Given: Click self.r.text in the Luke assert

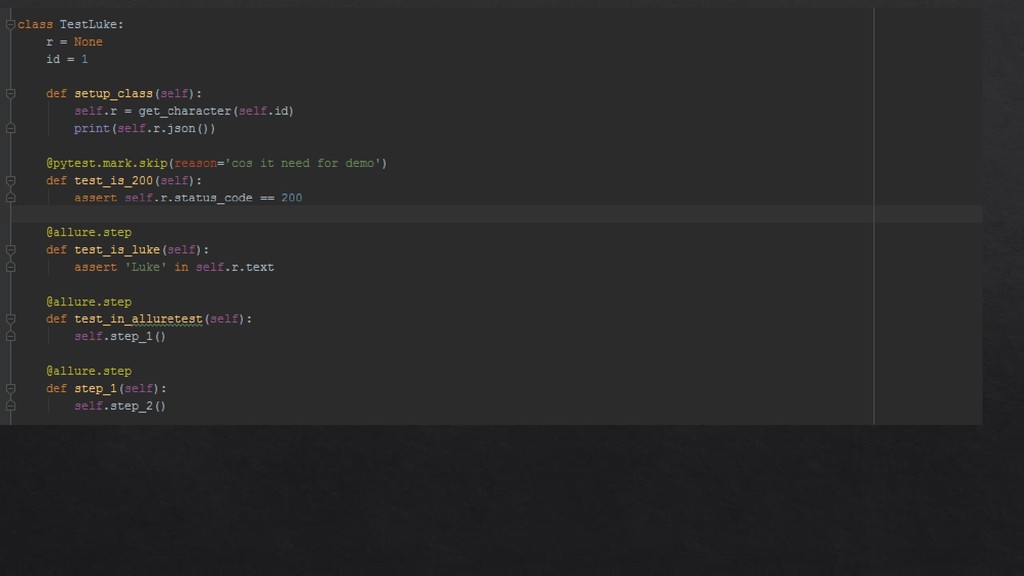Looking at the screenshot, I should pos(234,267).
